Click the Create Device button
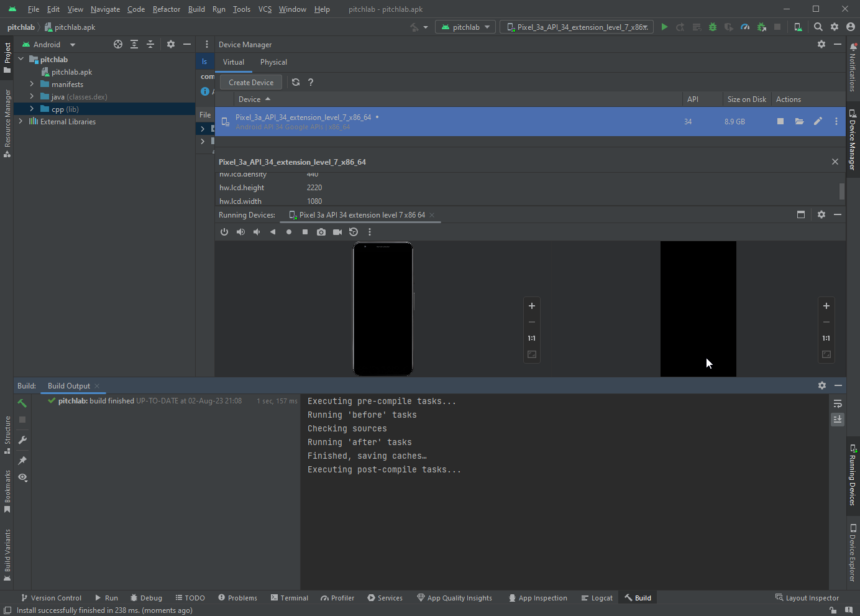 pyautogui.click(x=251, y=83)
